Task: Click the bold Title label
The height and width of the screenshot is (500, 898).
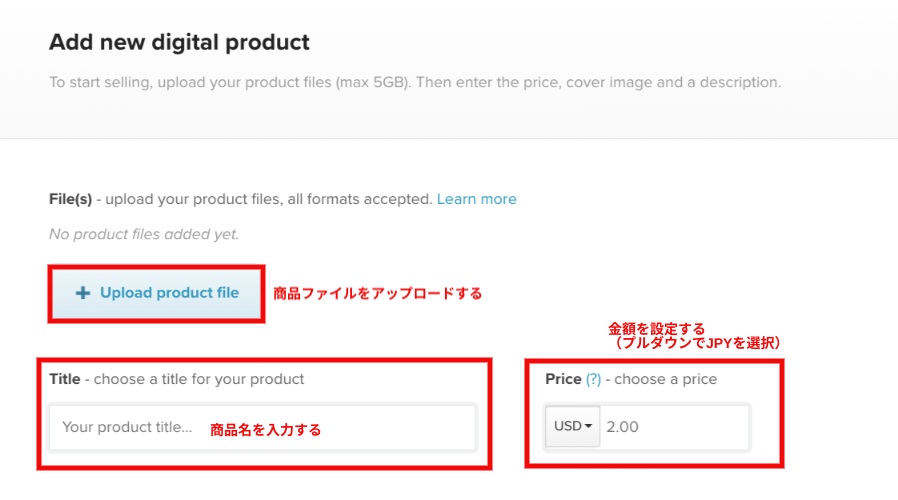Action: [65, 379]
